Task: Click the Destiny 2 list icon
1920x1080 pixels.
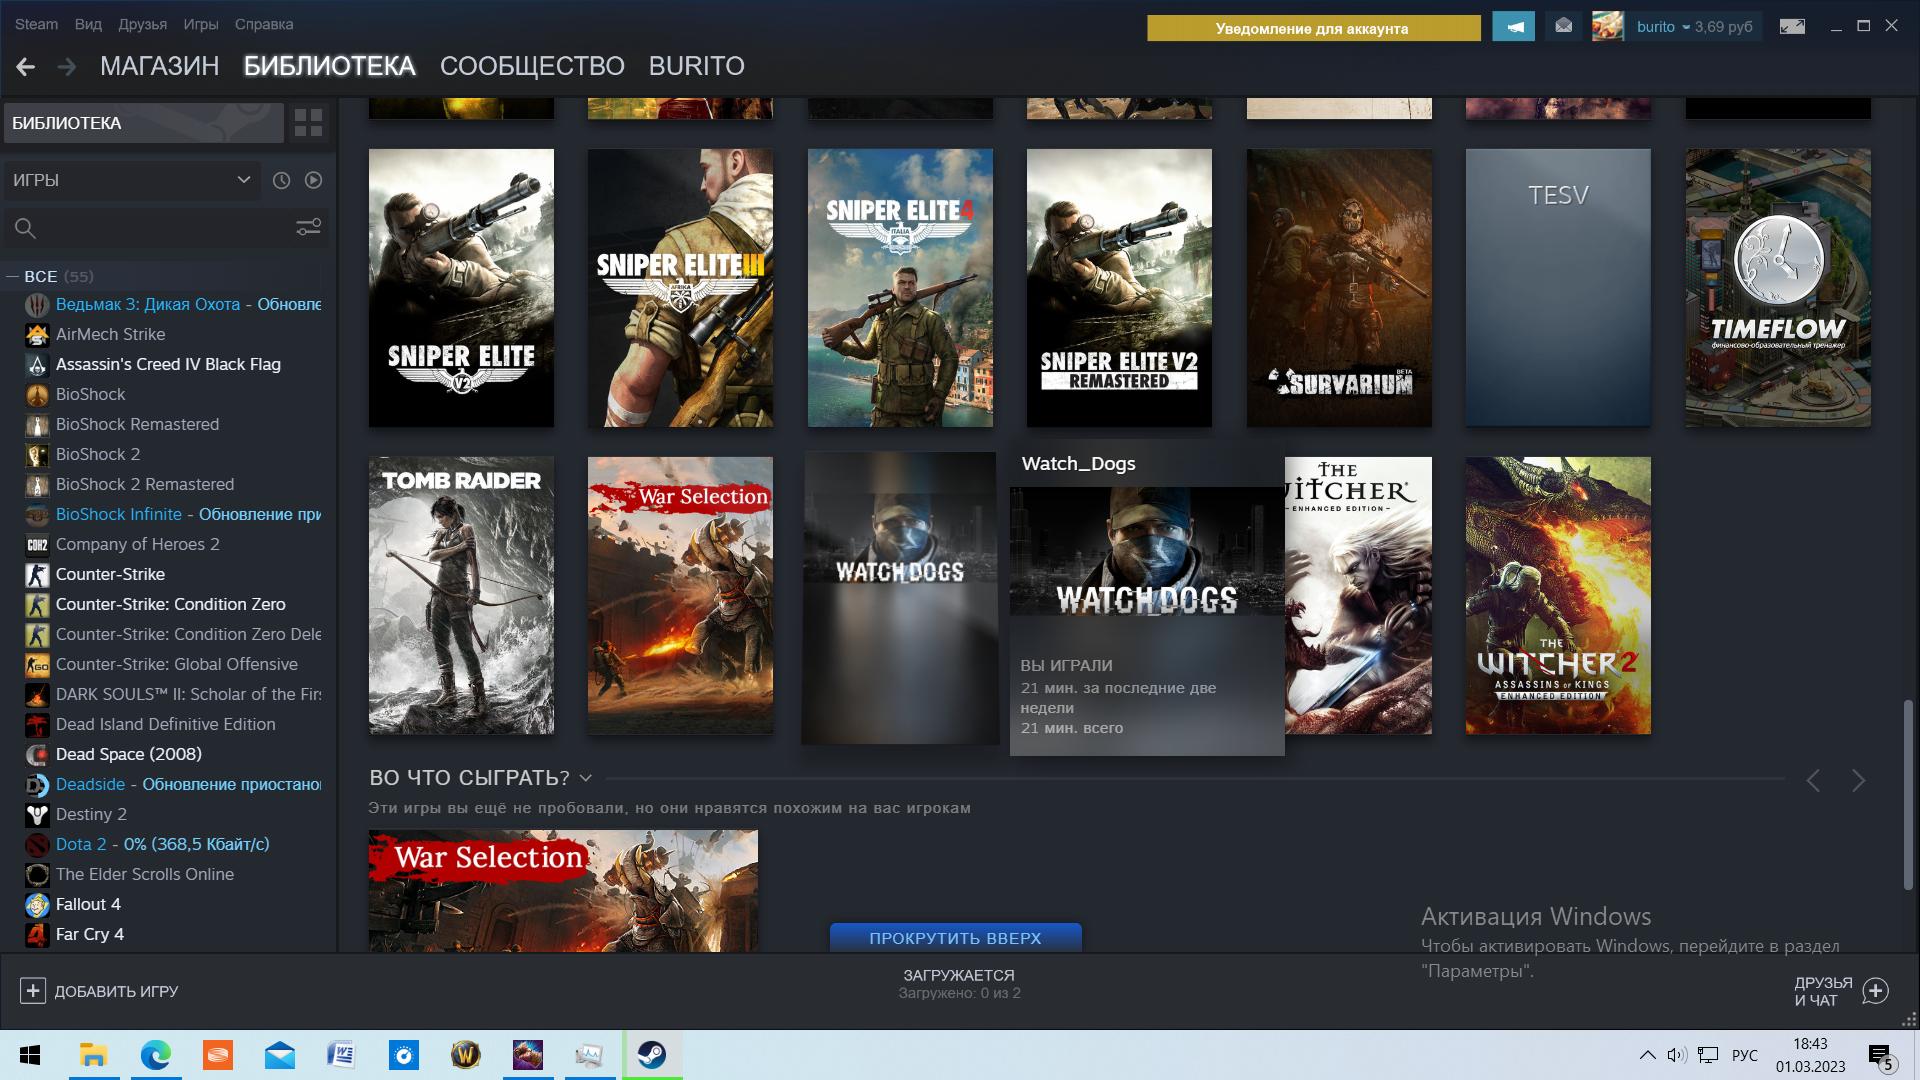Action: 37,815
